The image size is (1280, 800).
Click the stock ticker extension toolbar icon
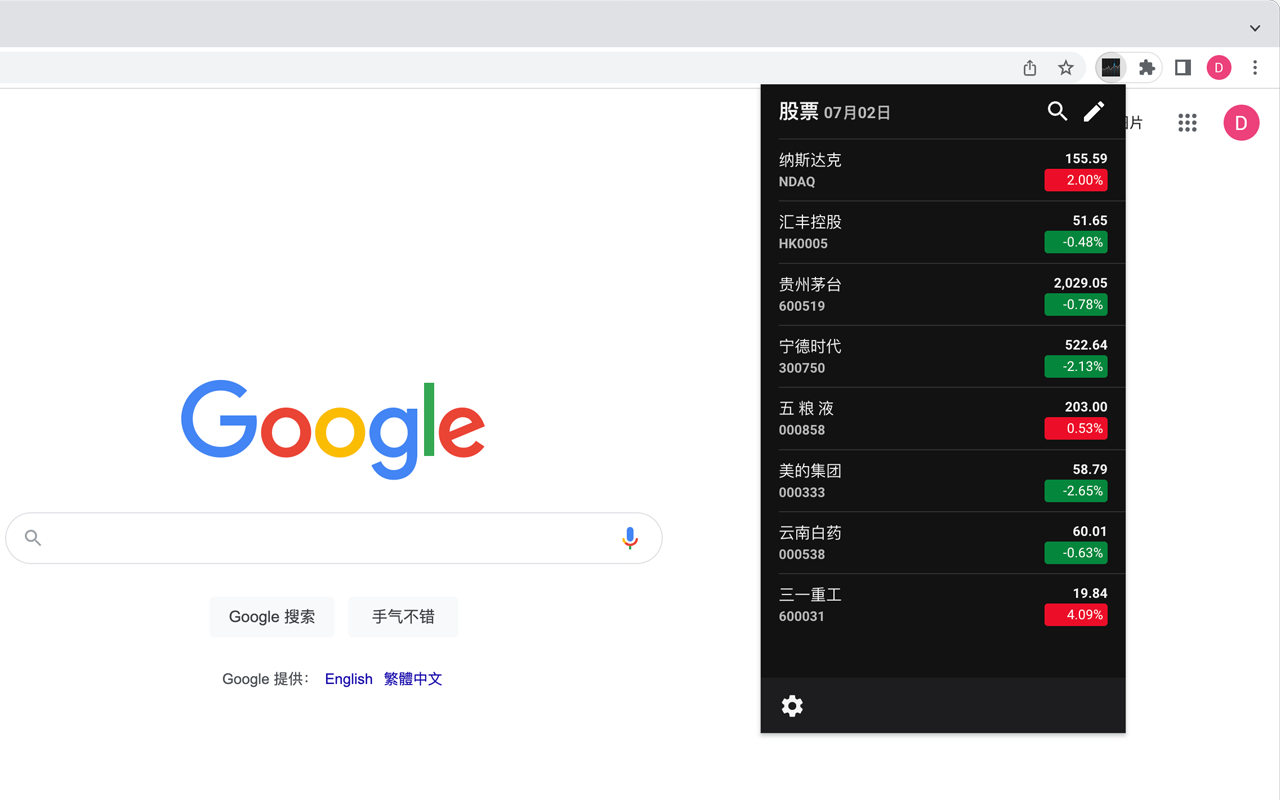(1111, 68)
